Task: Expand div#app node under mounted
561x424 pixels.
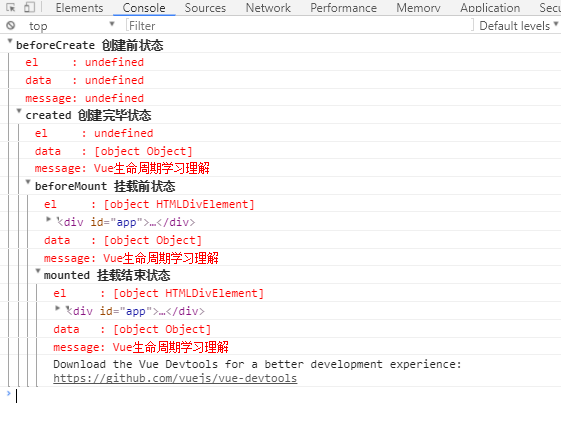Action: [x=57, y=308]
